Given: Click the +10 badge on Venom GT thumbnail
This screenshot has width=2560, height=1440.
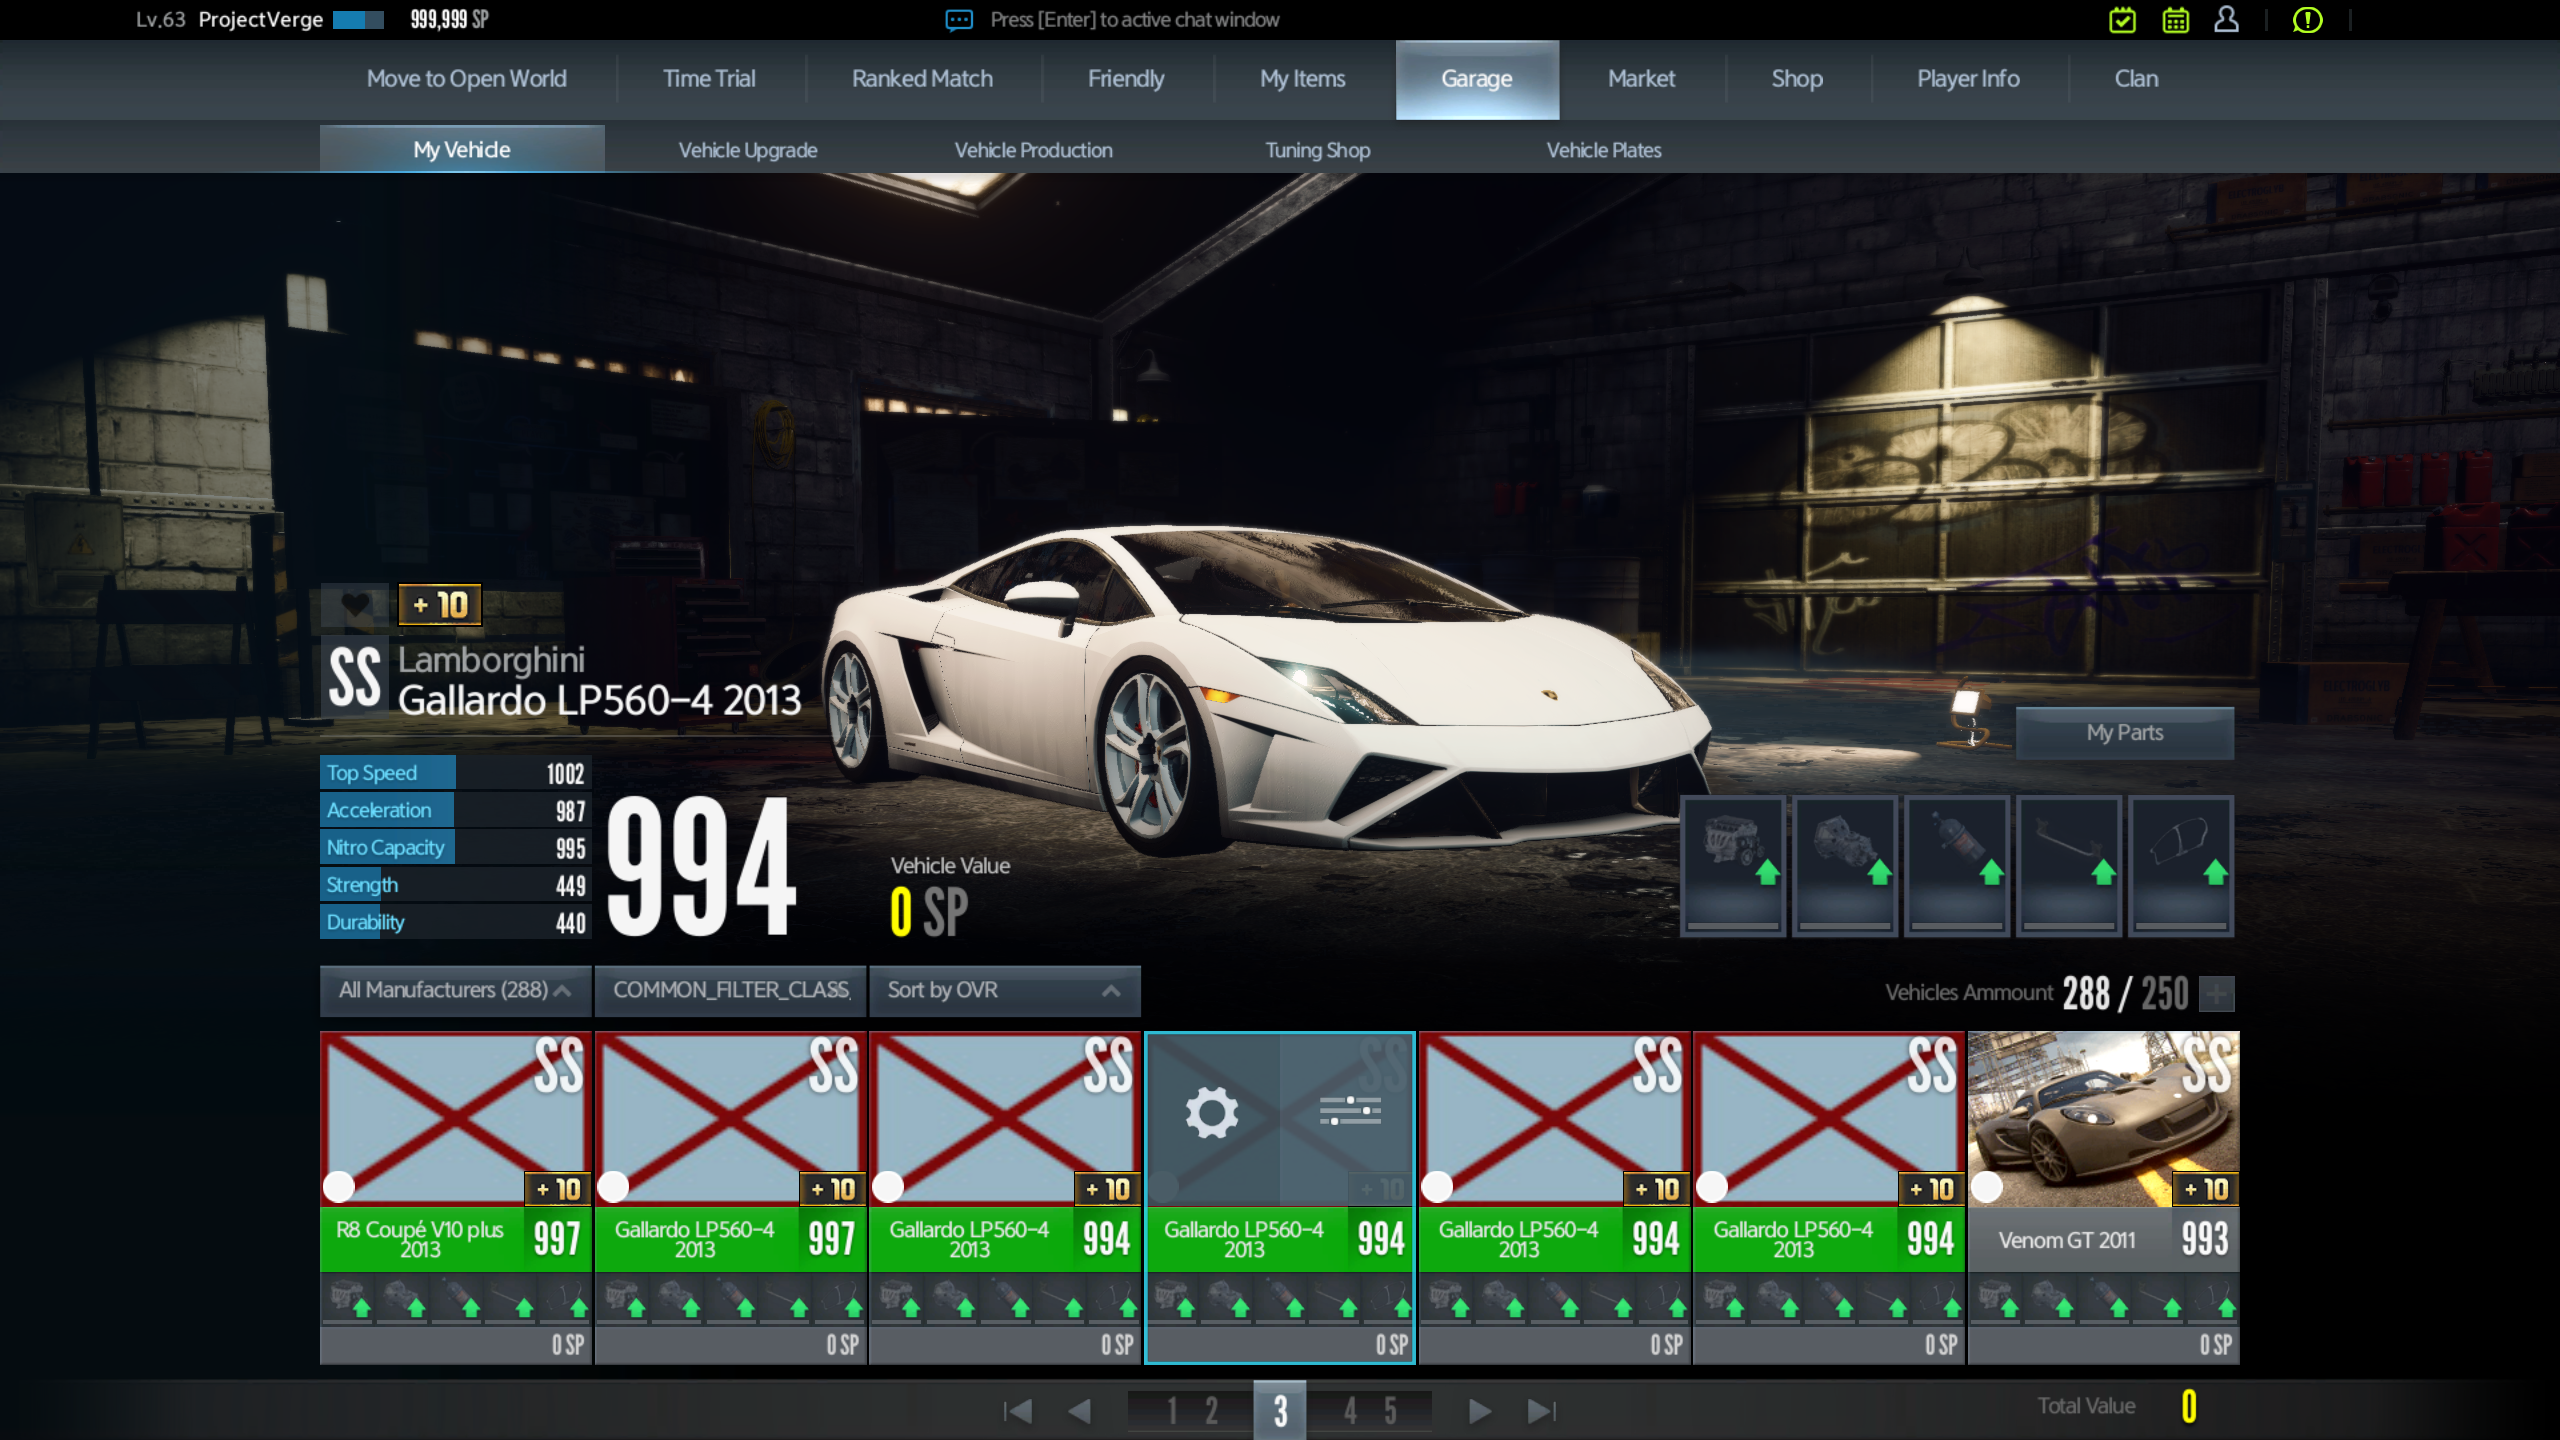Looking at the screenshot, I should pos(2206,1189).
